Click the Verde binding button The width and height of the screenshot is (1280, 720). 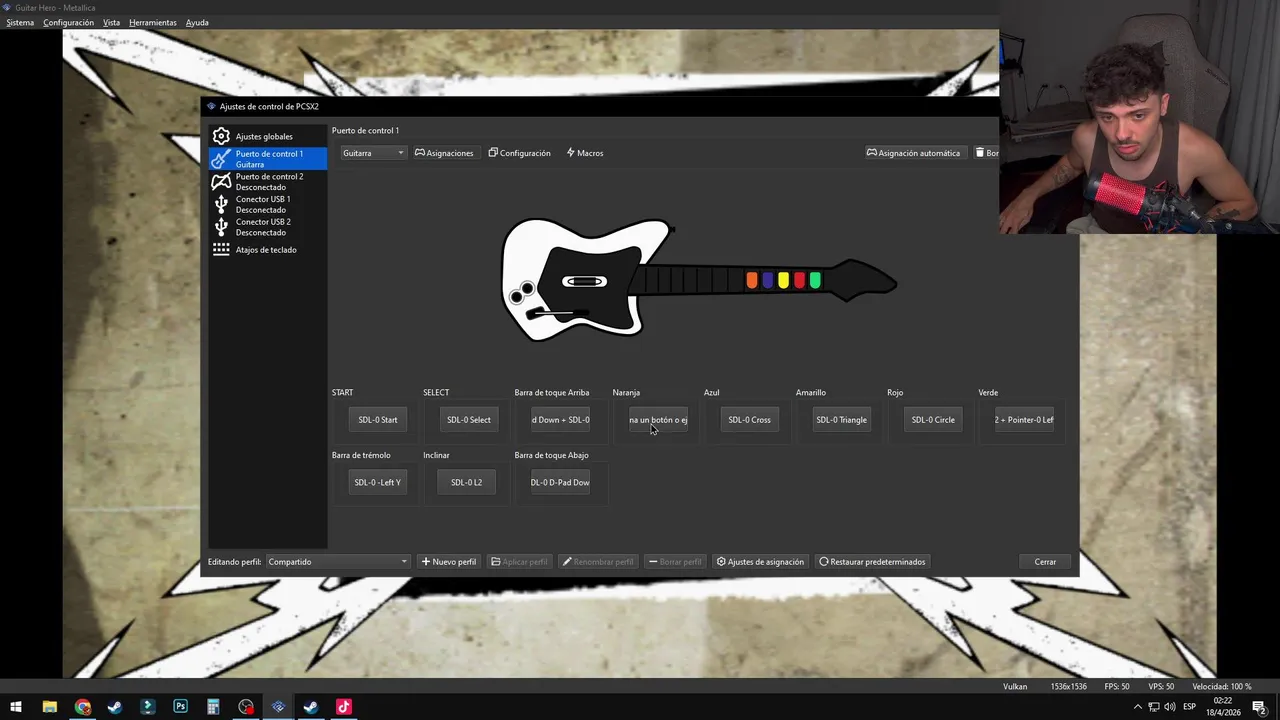[1024, 420]
